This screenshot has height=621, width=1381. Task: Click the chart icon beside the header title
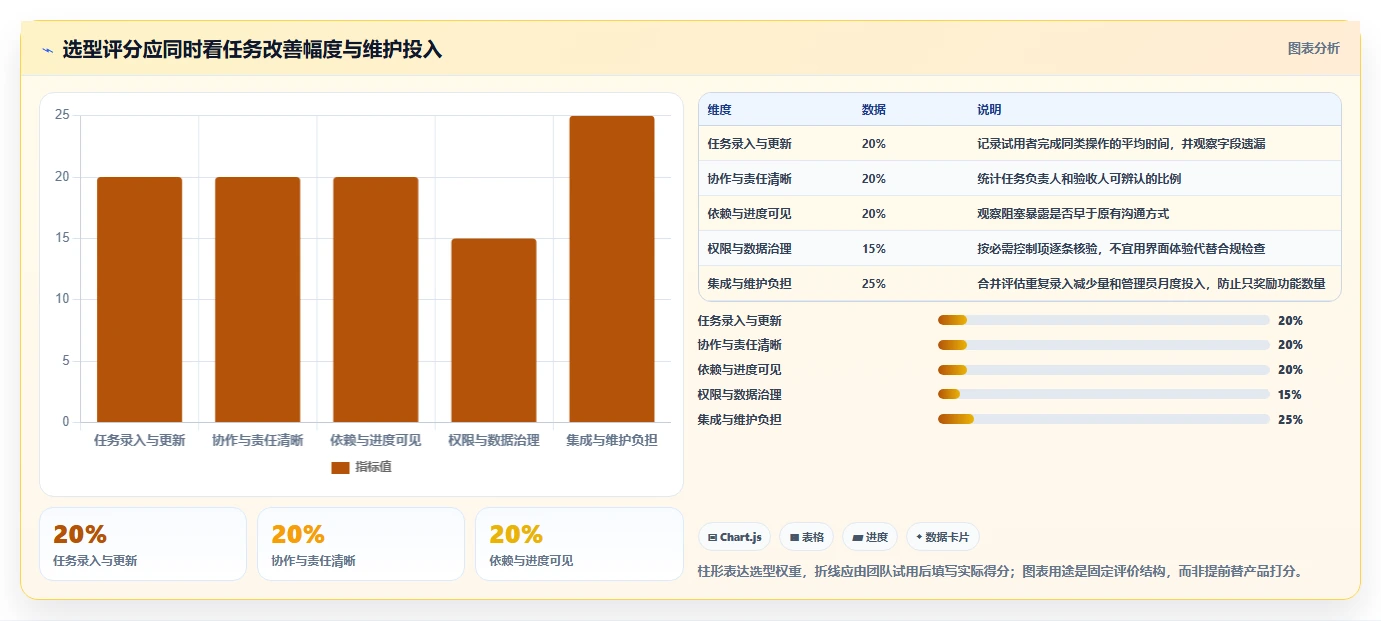click(48, 50)
